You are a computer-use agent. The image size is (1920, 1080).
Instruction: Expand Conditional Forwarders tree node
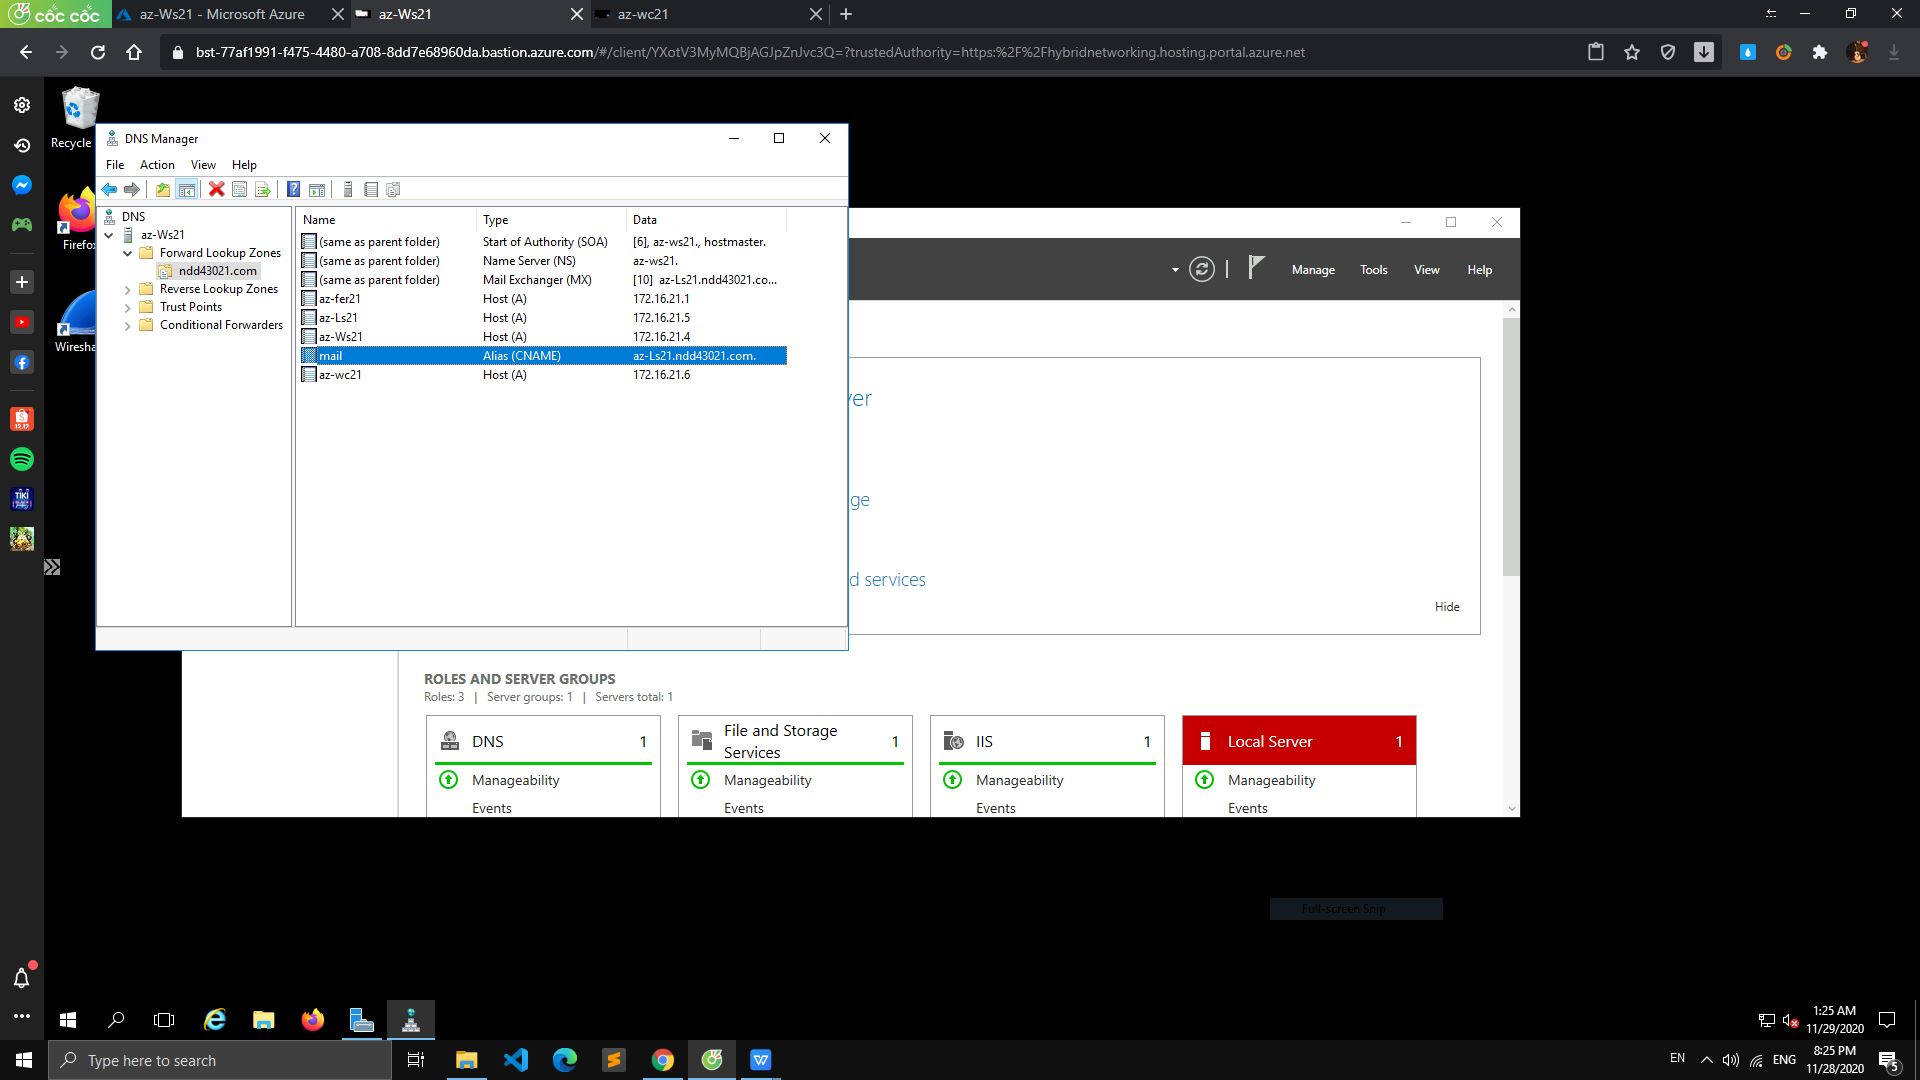128,325
